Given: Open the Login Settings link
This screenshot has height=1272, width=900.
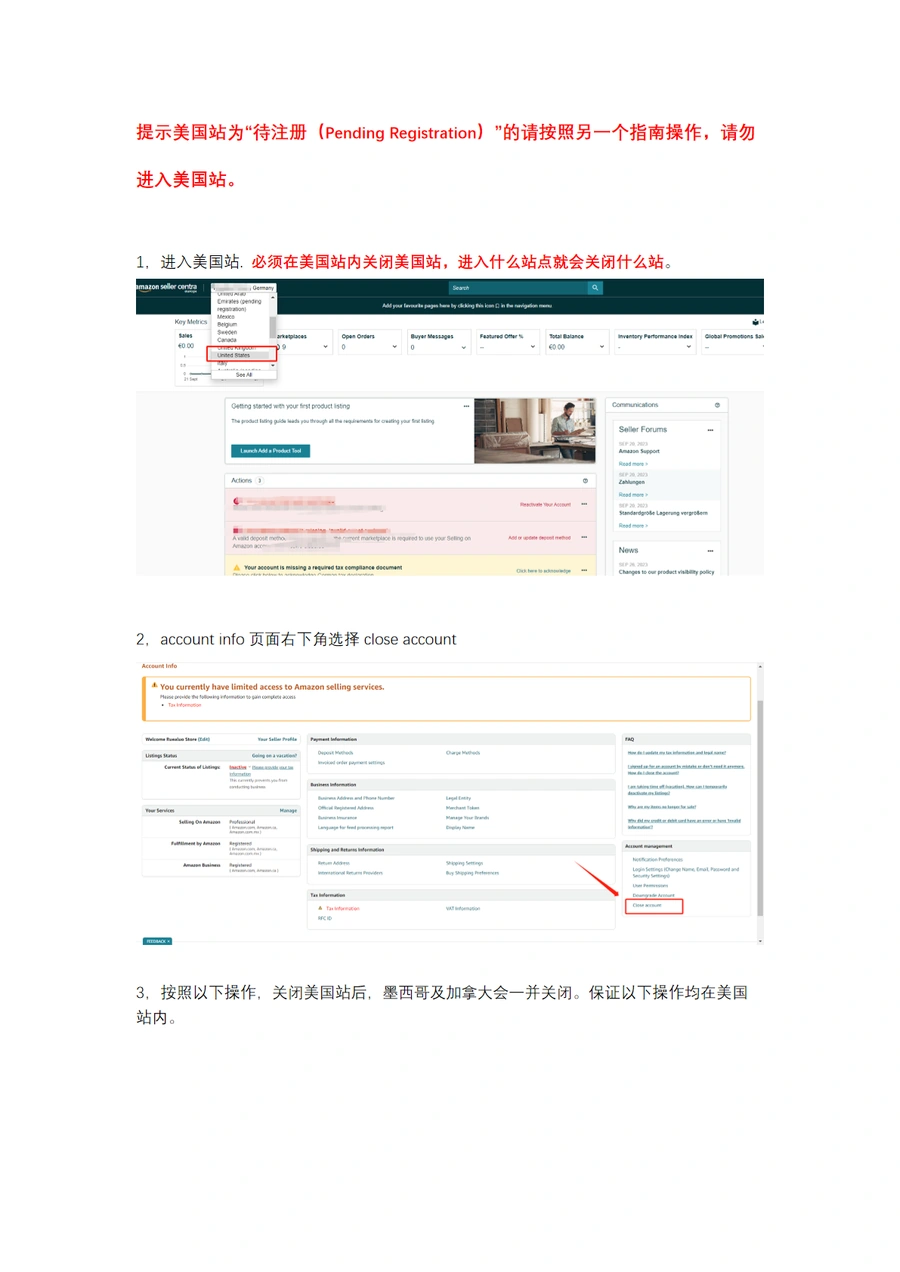Looking at the screenshot, I should (x=686, y=872).
